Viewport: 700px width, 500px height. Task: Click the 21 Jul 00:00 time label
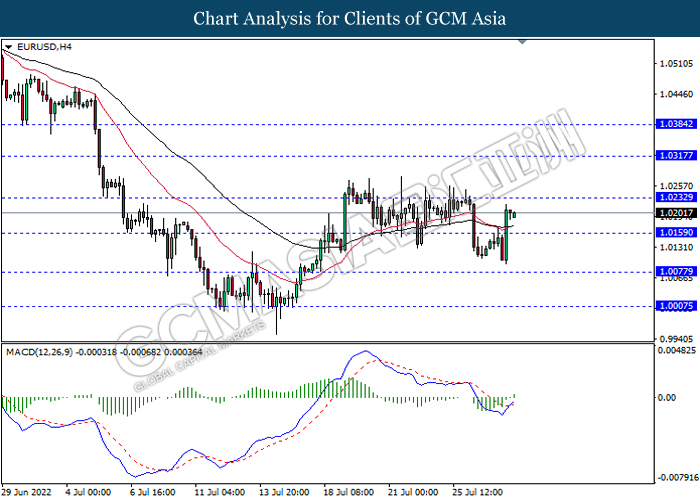[x=413, y=492]
